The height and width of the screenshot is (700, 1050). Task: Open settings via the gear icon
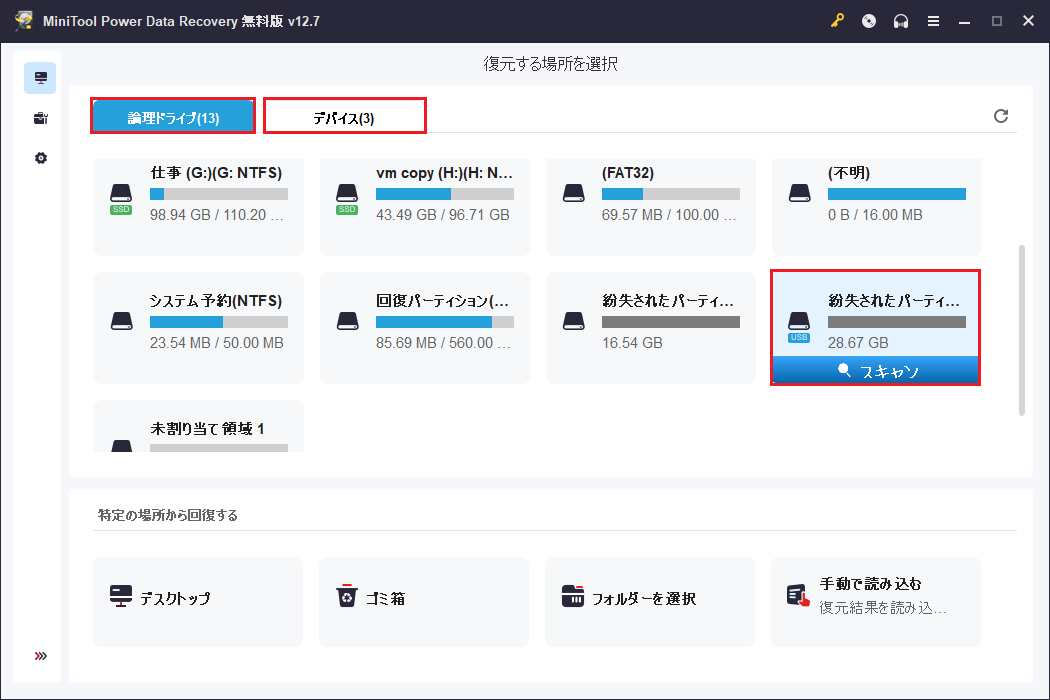tap(39, 157)
